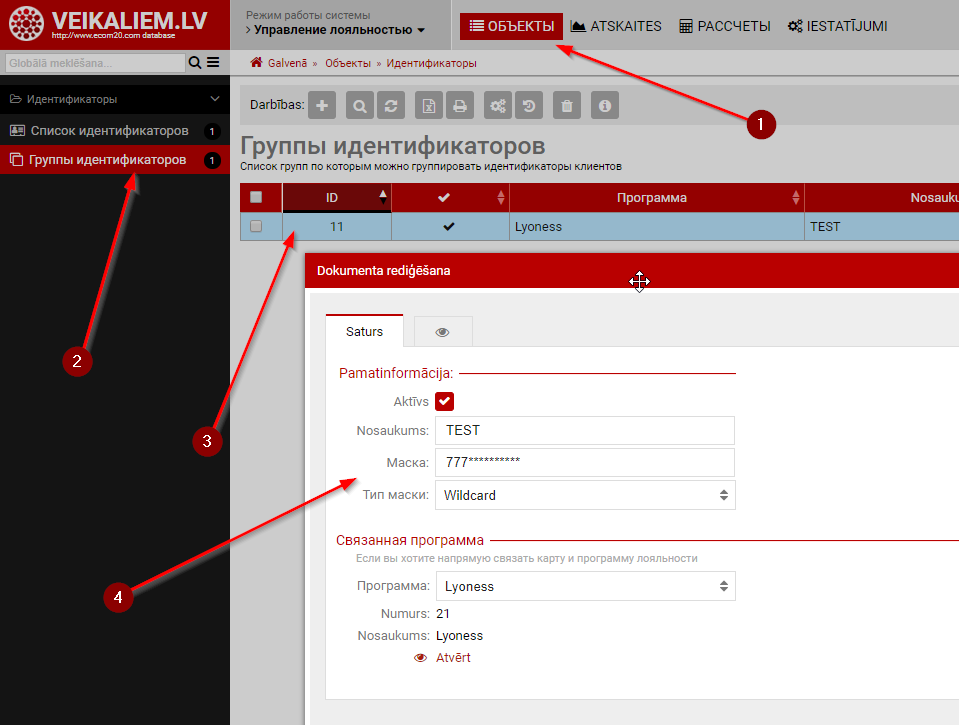959x725 pixels.
Task: Sort table by the Программа column
Action: click(651, 198)
